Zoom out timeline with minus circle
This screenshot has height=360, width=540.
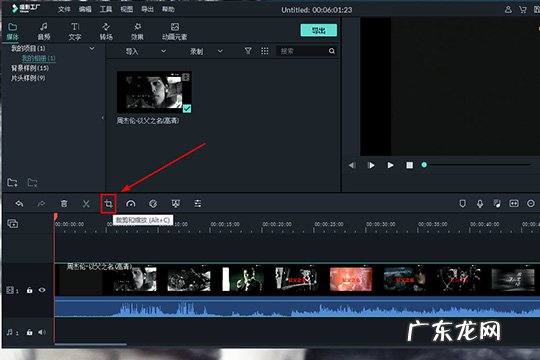531,204
